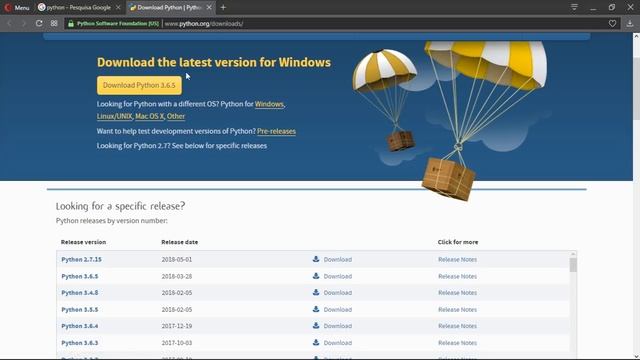Image resolution: width=640 pixels, height=360 pixels.
Task: Open Release Notes for Python 3.5.5
Action: [458, 309]
